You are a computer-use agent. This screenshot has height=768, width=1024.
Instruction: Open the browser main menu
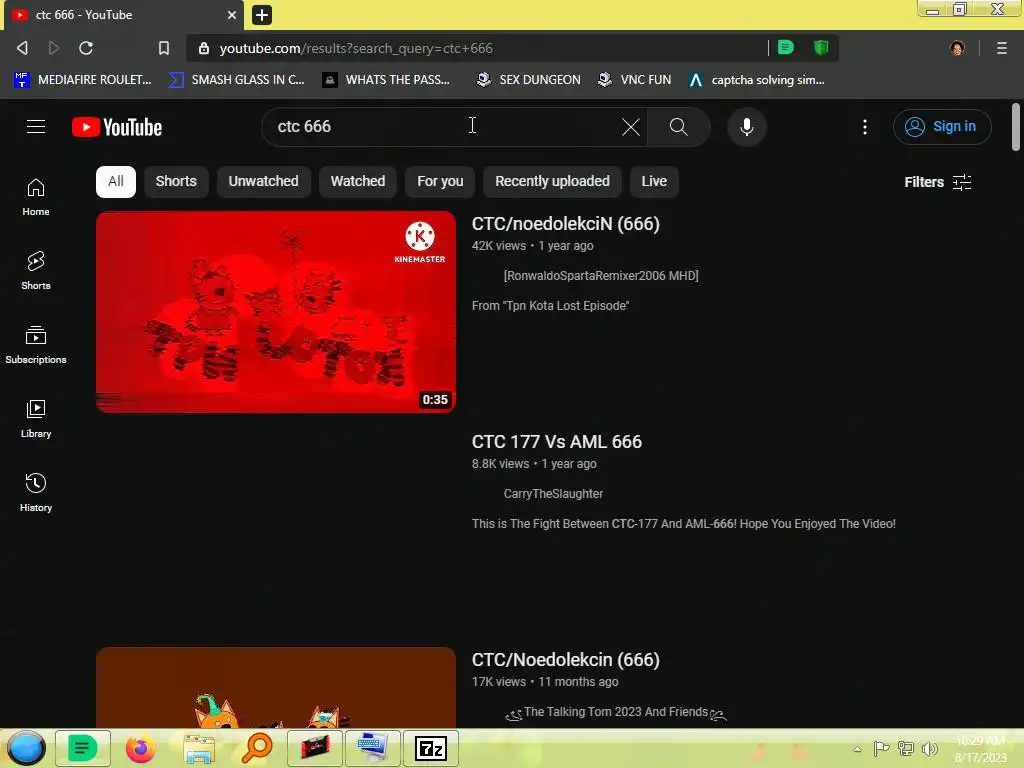coord(1001,48)
